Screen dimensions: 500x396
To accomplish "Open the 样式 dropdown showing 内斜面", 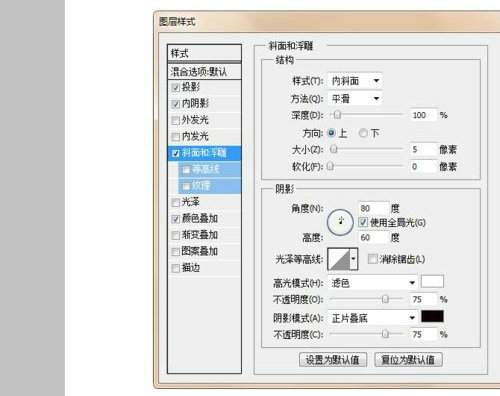I will tap(355, 81).
